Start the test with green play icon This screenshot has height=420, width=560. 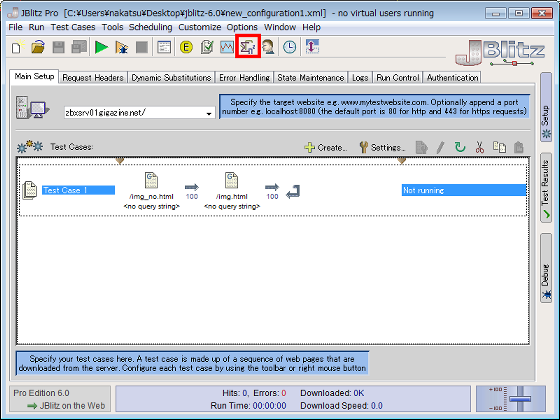click(x=101, y=47)
